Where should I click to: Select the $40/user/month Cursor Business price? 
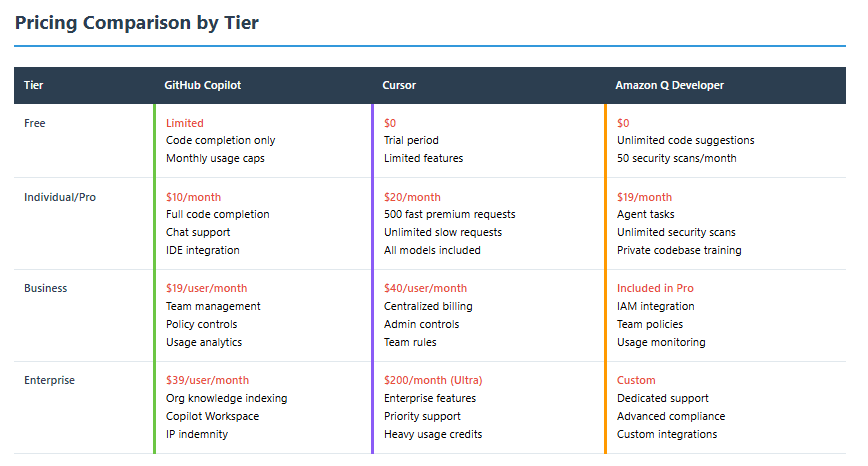click(x=425, y=288)
